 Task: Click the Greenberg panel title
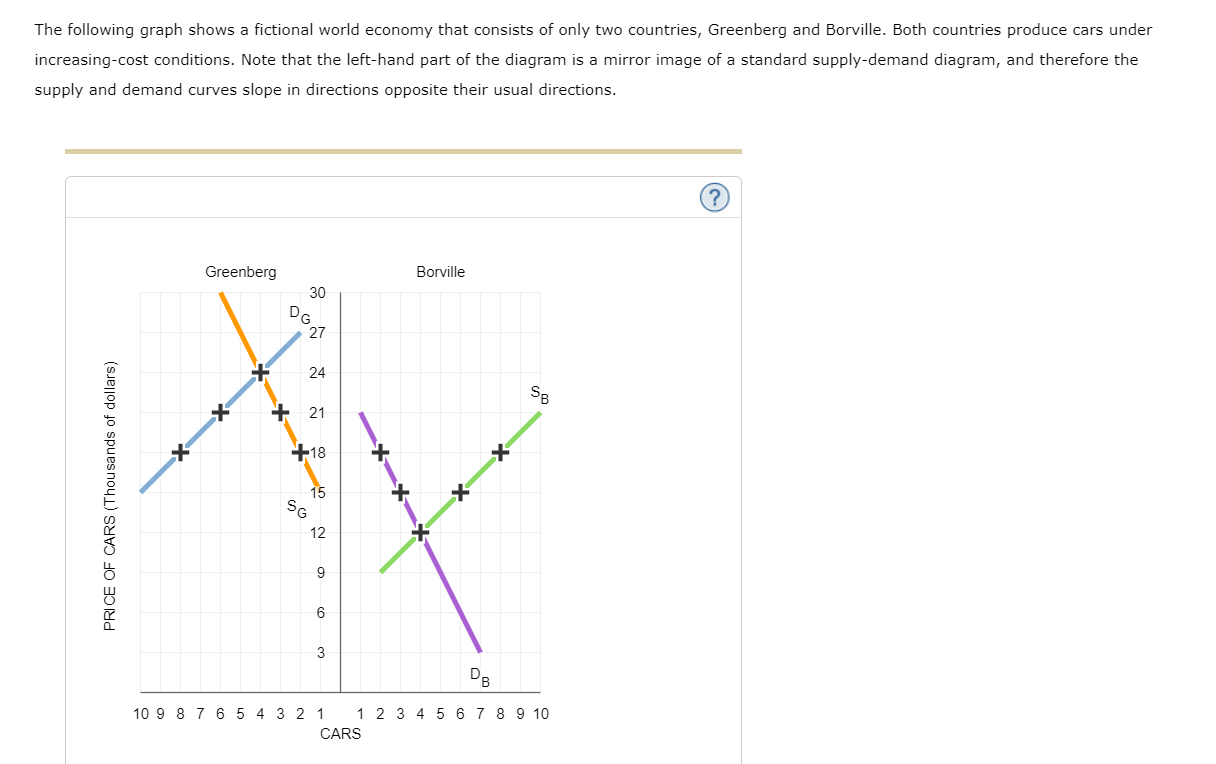(241, 271)
